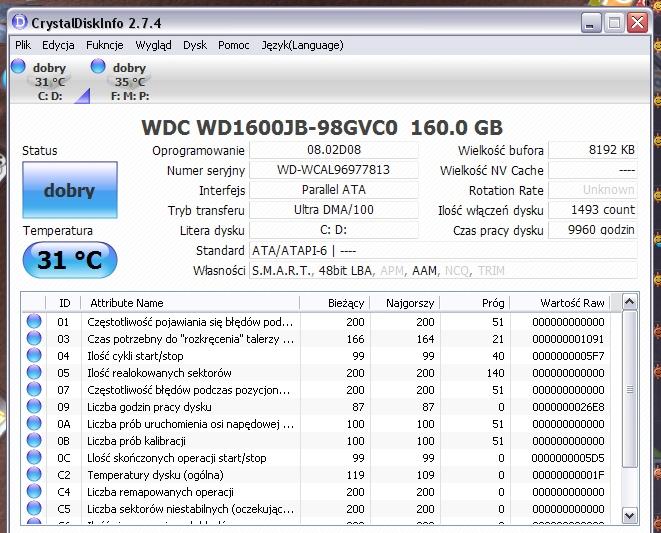Click the blue status orb of attribute C5
661x533 pixels.
coord(34,509)
